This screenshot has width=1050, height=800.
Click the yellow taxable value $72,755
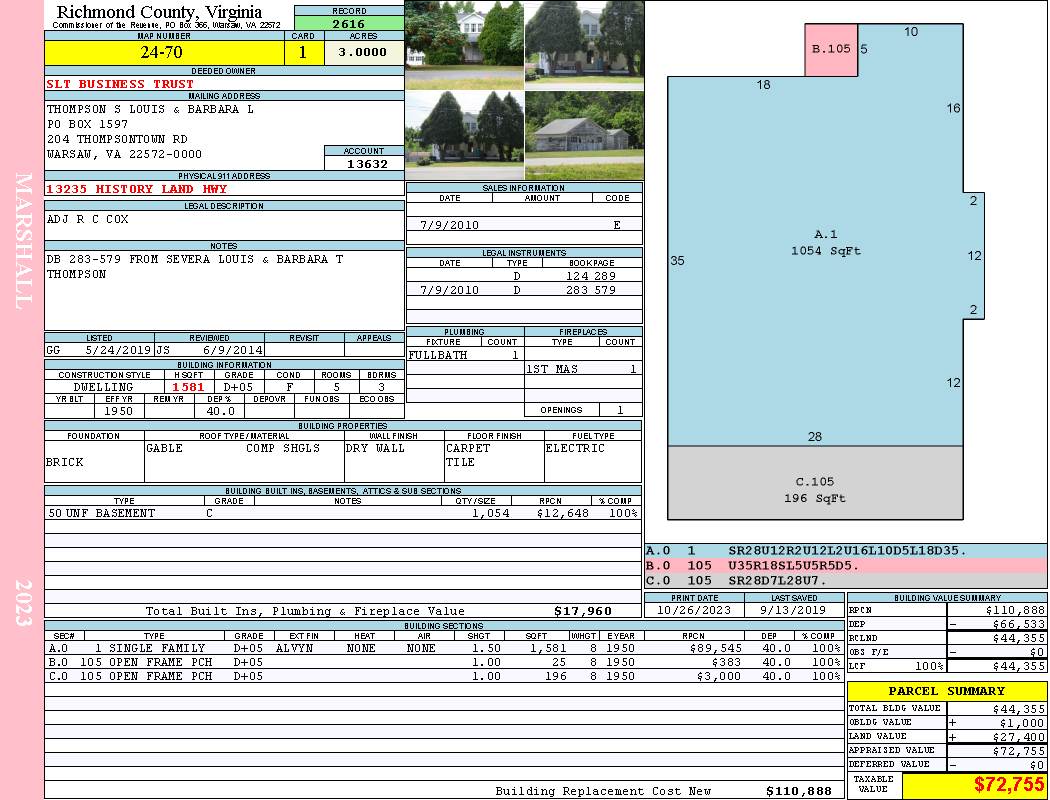973,785
